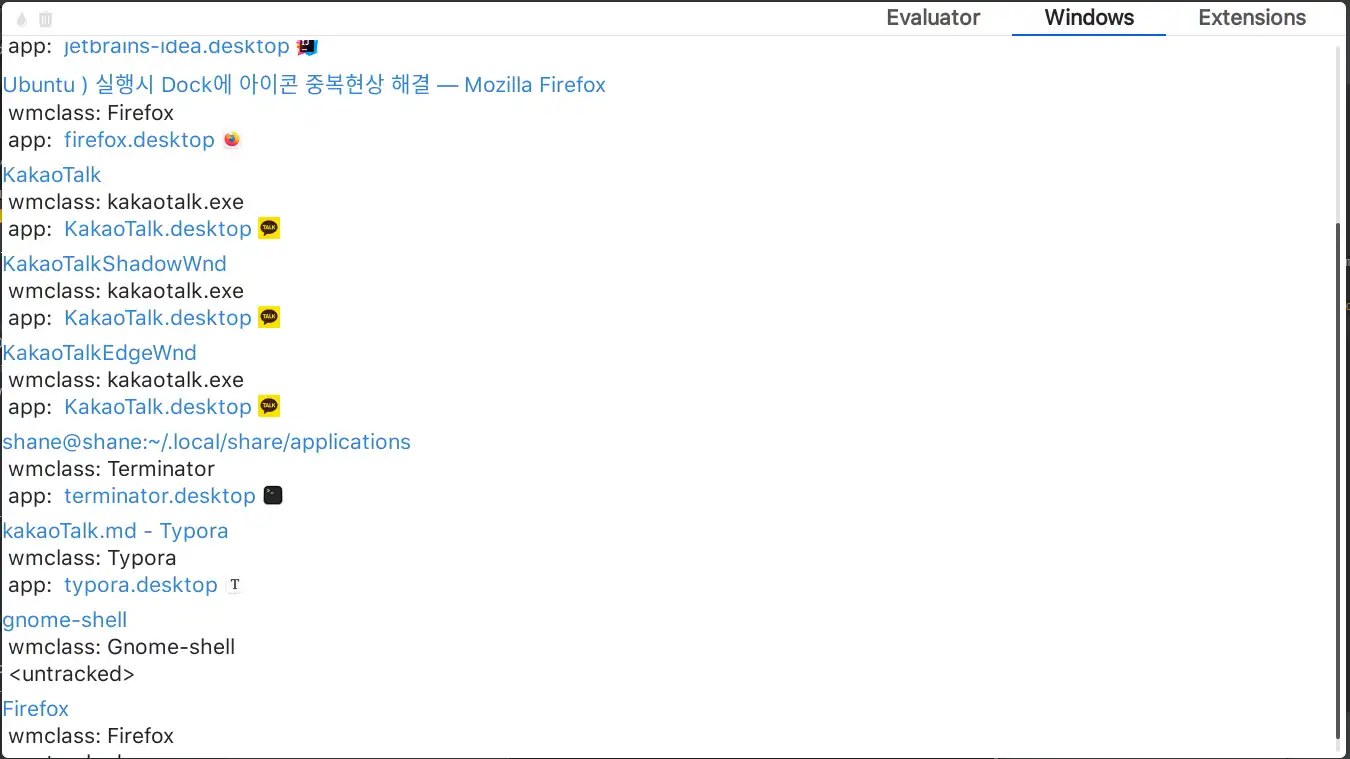Inspect the KakaoTalkShadowWnd window link

tap(114, 264)
